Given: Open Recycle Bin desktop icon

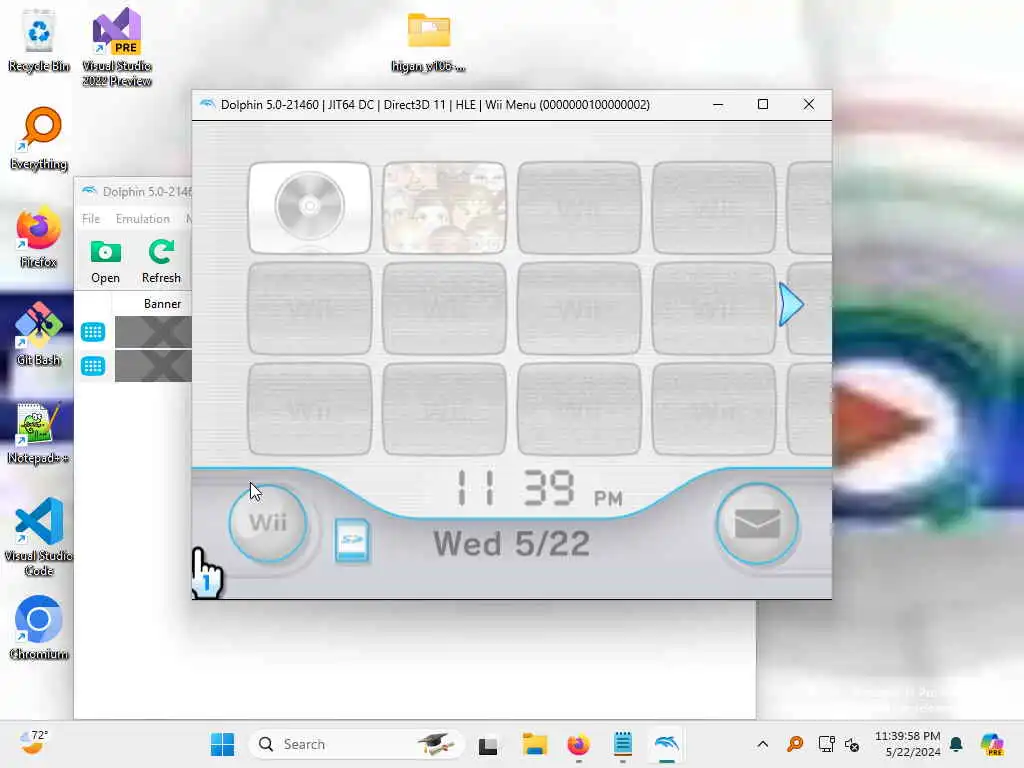Looking at the screenshot, I should click(39, 40).
